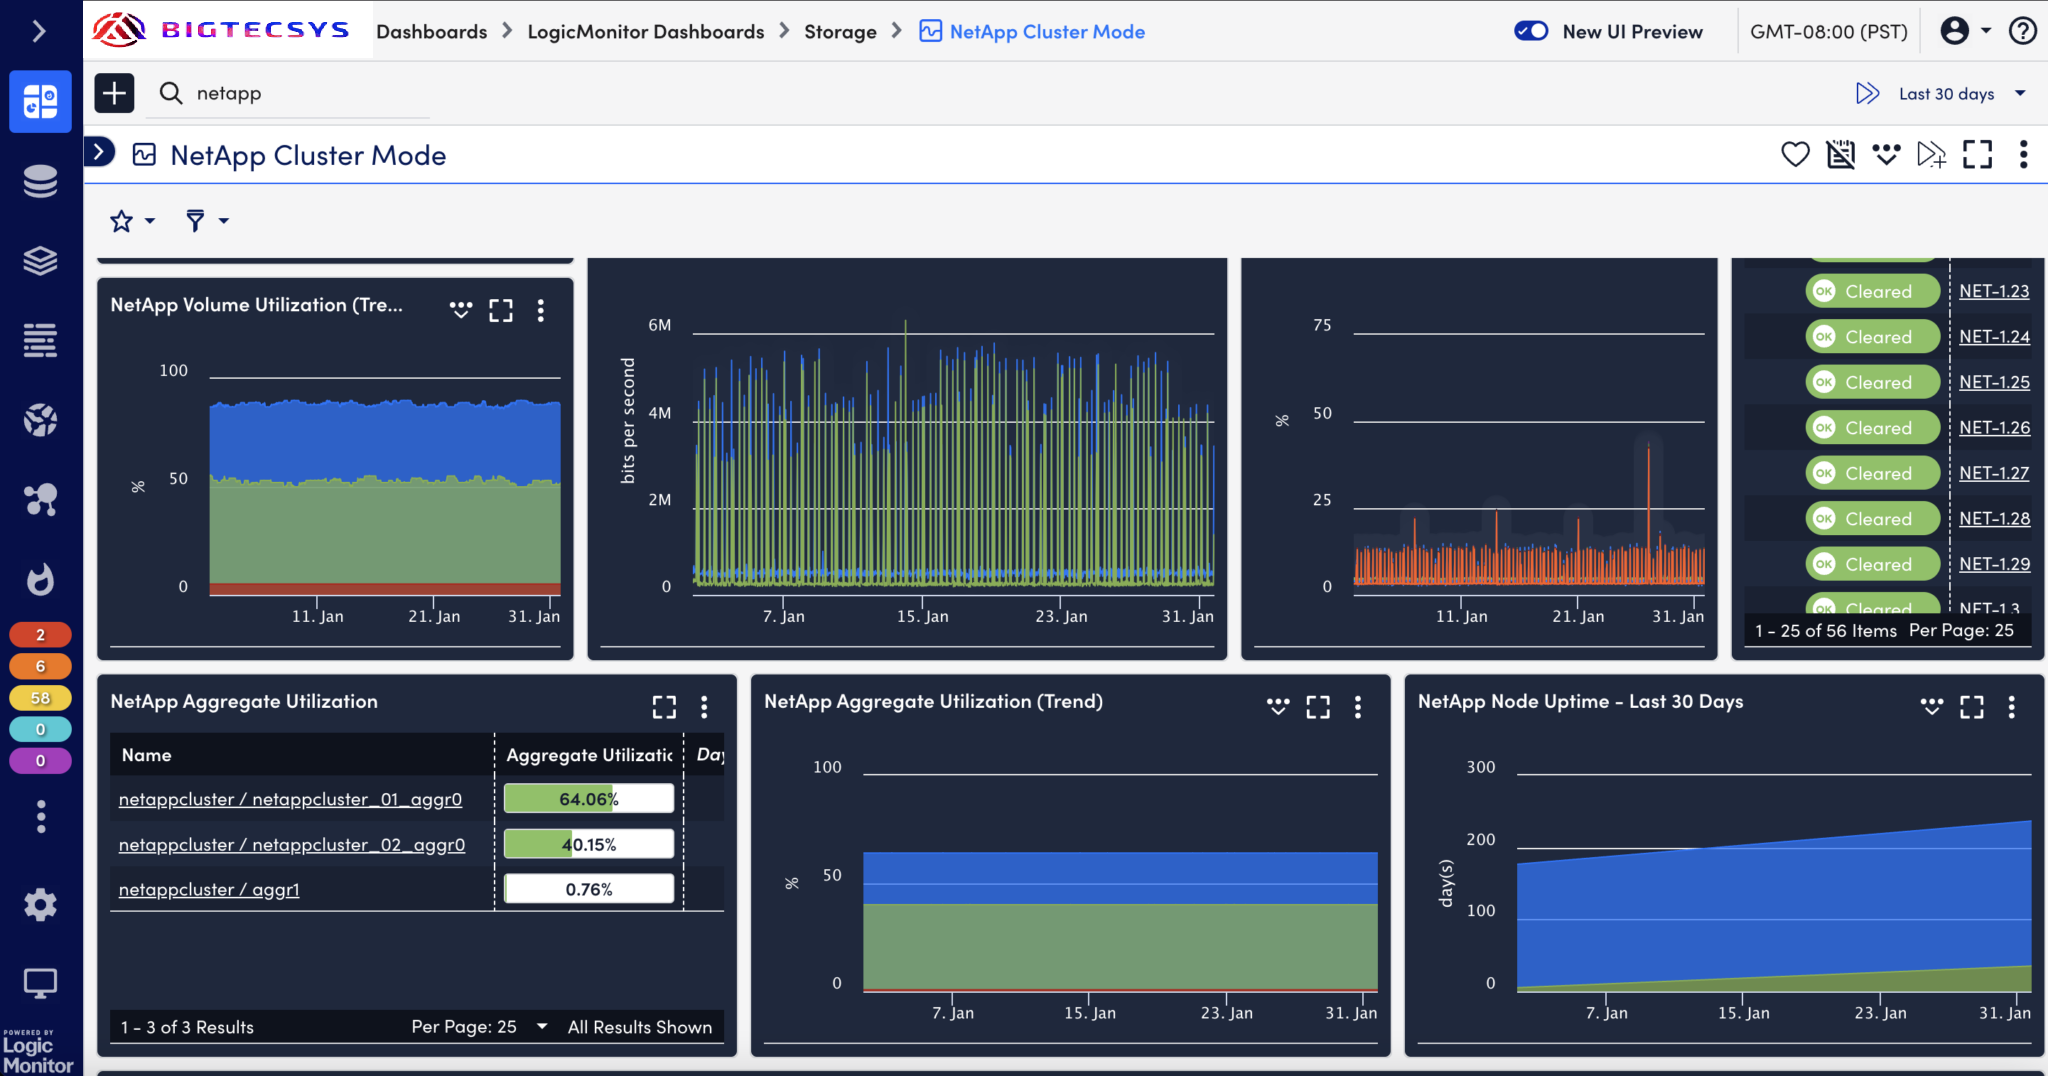Screen dimensions: 2048x1076
Task: Enter fullscreen mode for NetApp Cluster Mode dashboard
Action: tap(1977, 154)
